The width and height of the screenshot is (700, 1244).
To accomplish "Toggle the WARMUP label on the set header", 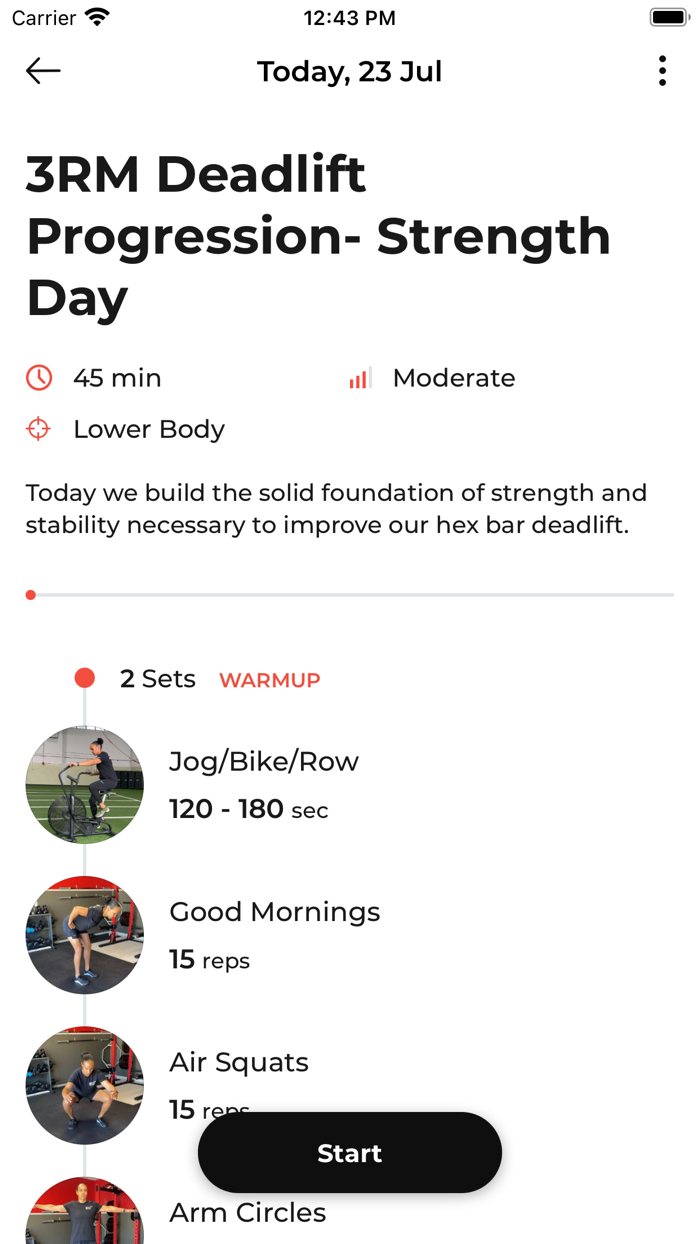I will coord(269,679).
